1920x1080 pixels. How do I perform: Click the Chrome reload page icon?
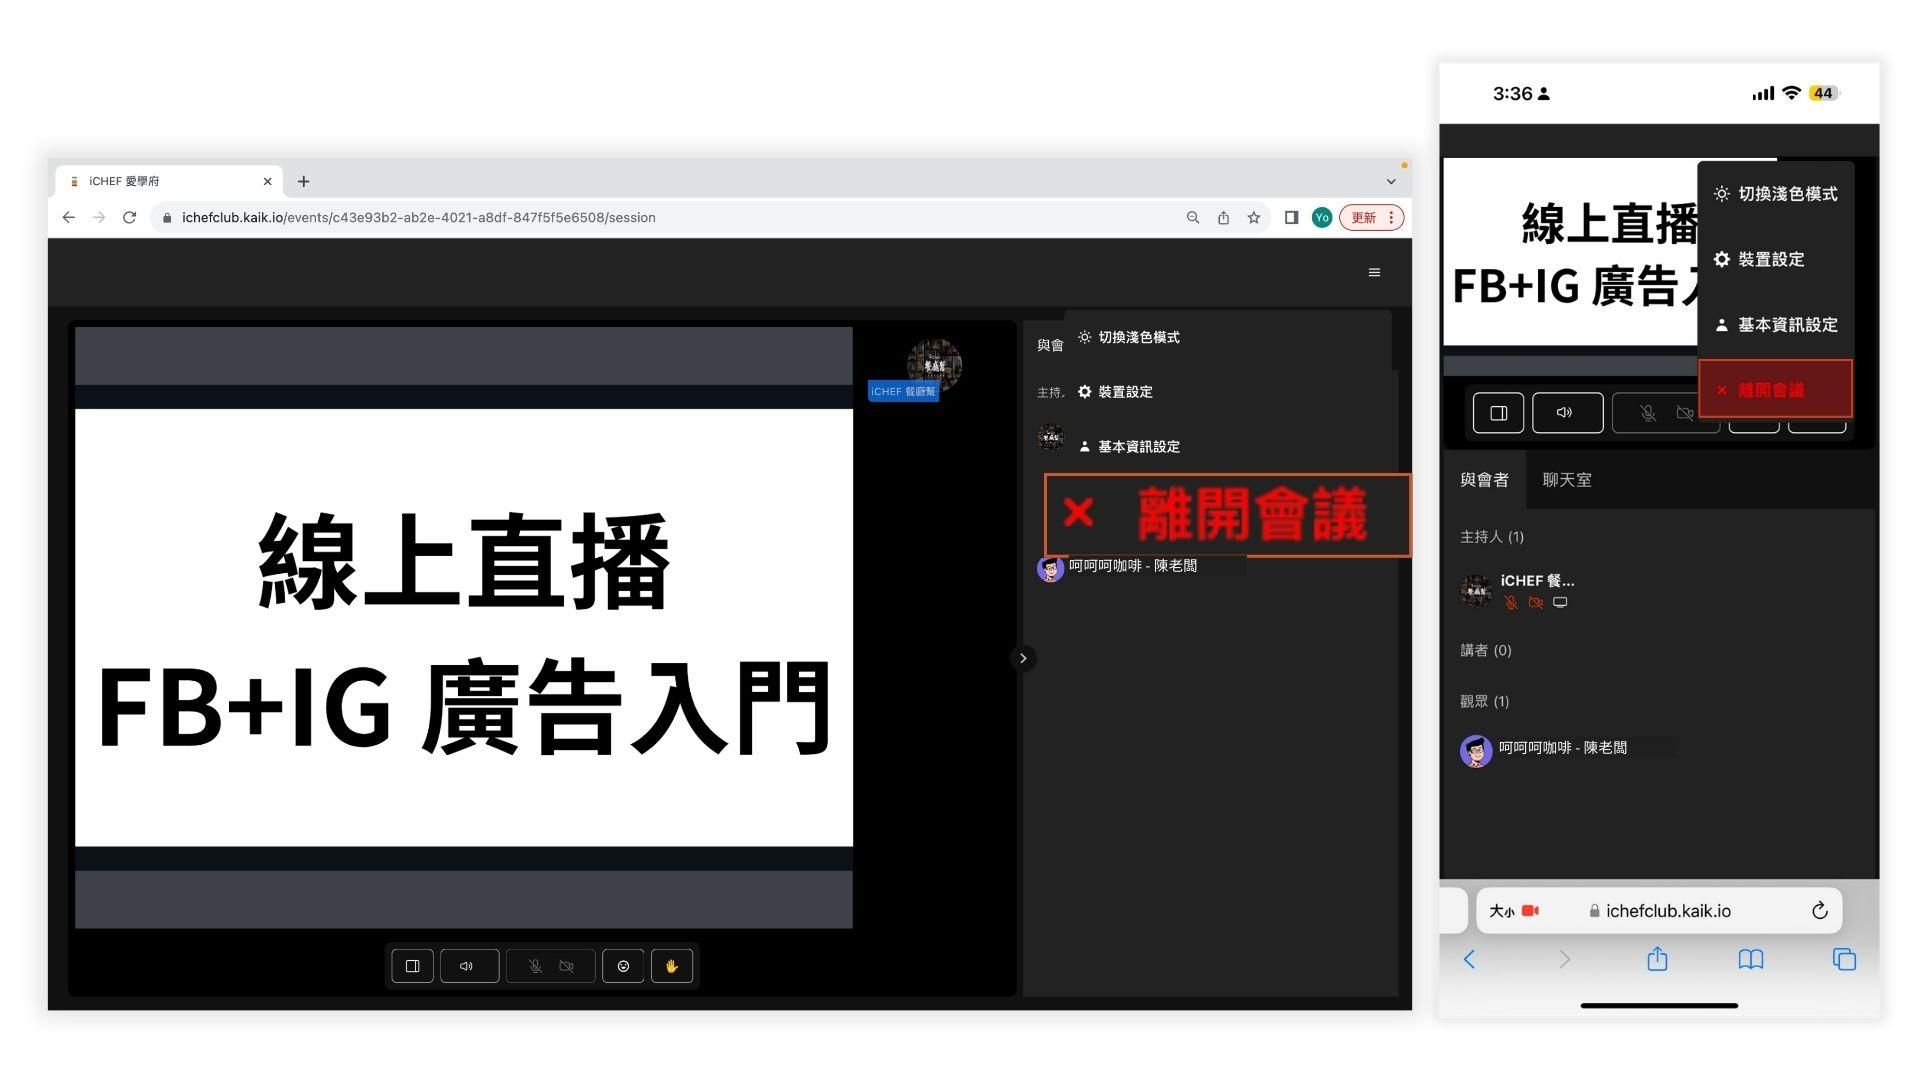click(129, 217)
